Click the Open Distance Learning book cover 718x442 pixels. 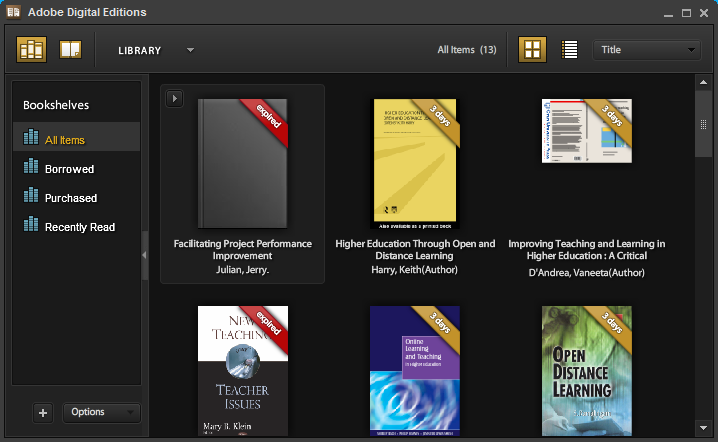[x=587, y=370]
